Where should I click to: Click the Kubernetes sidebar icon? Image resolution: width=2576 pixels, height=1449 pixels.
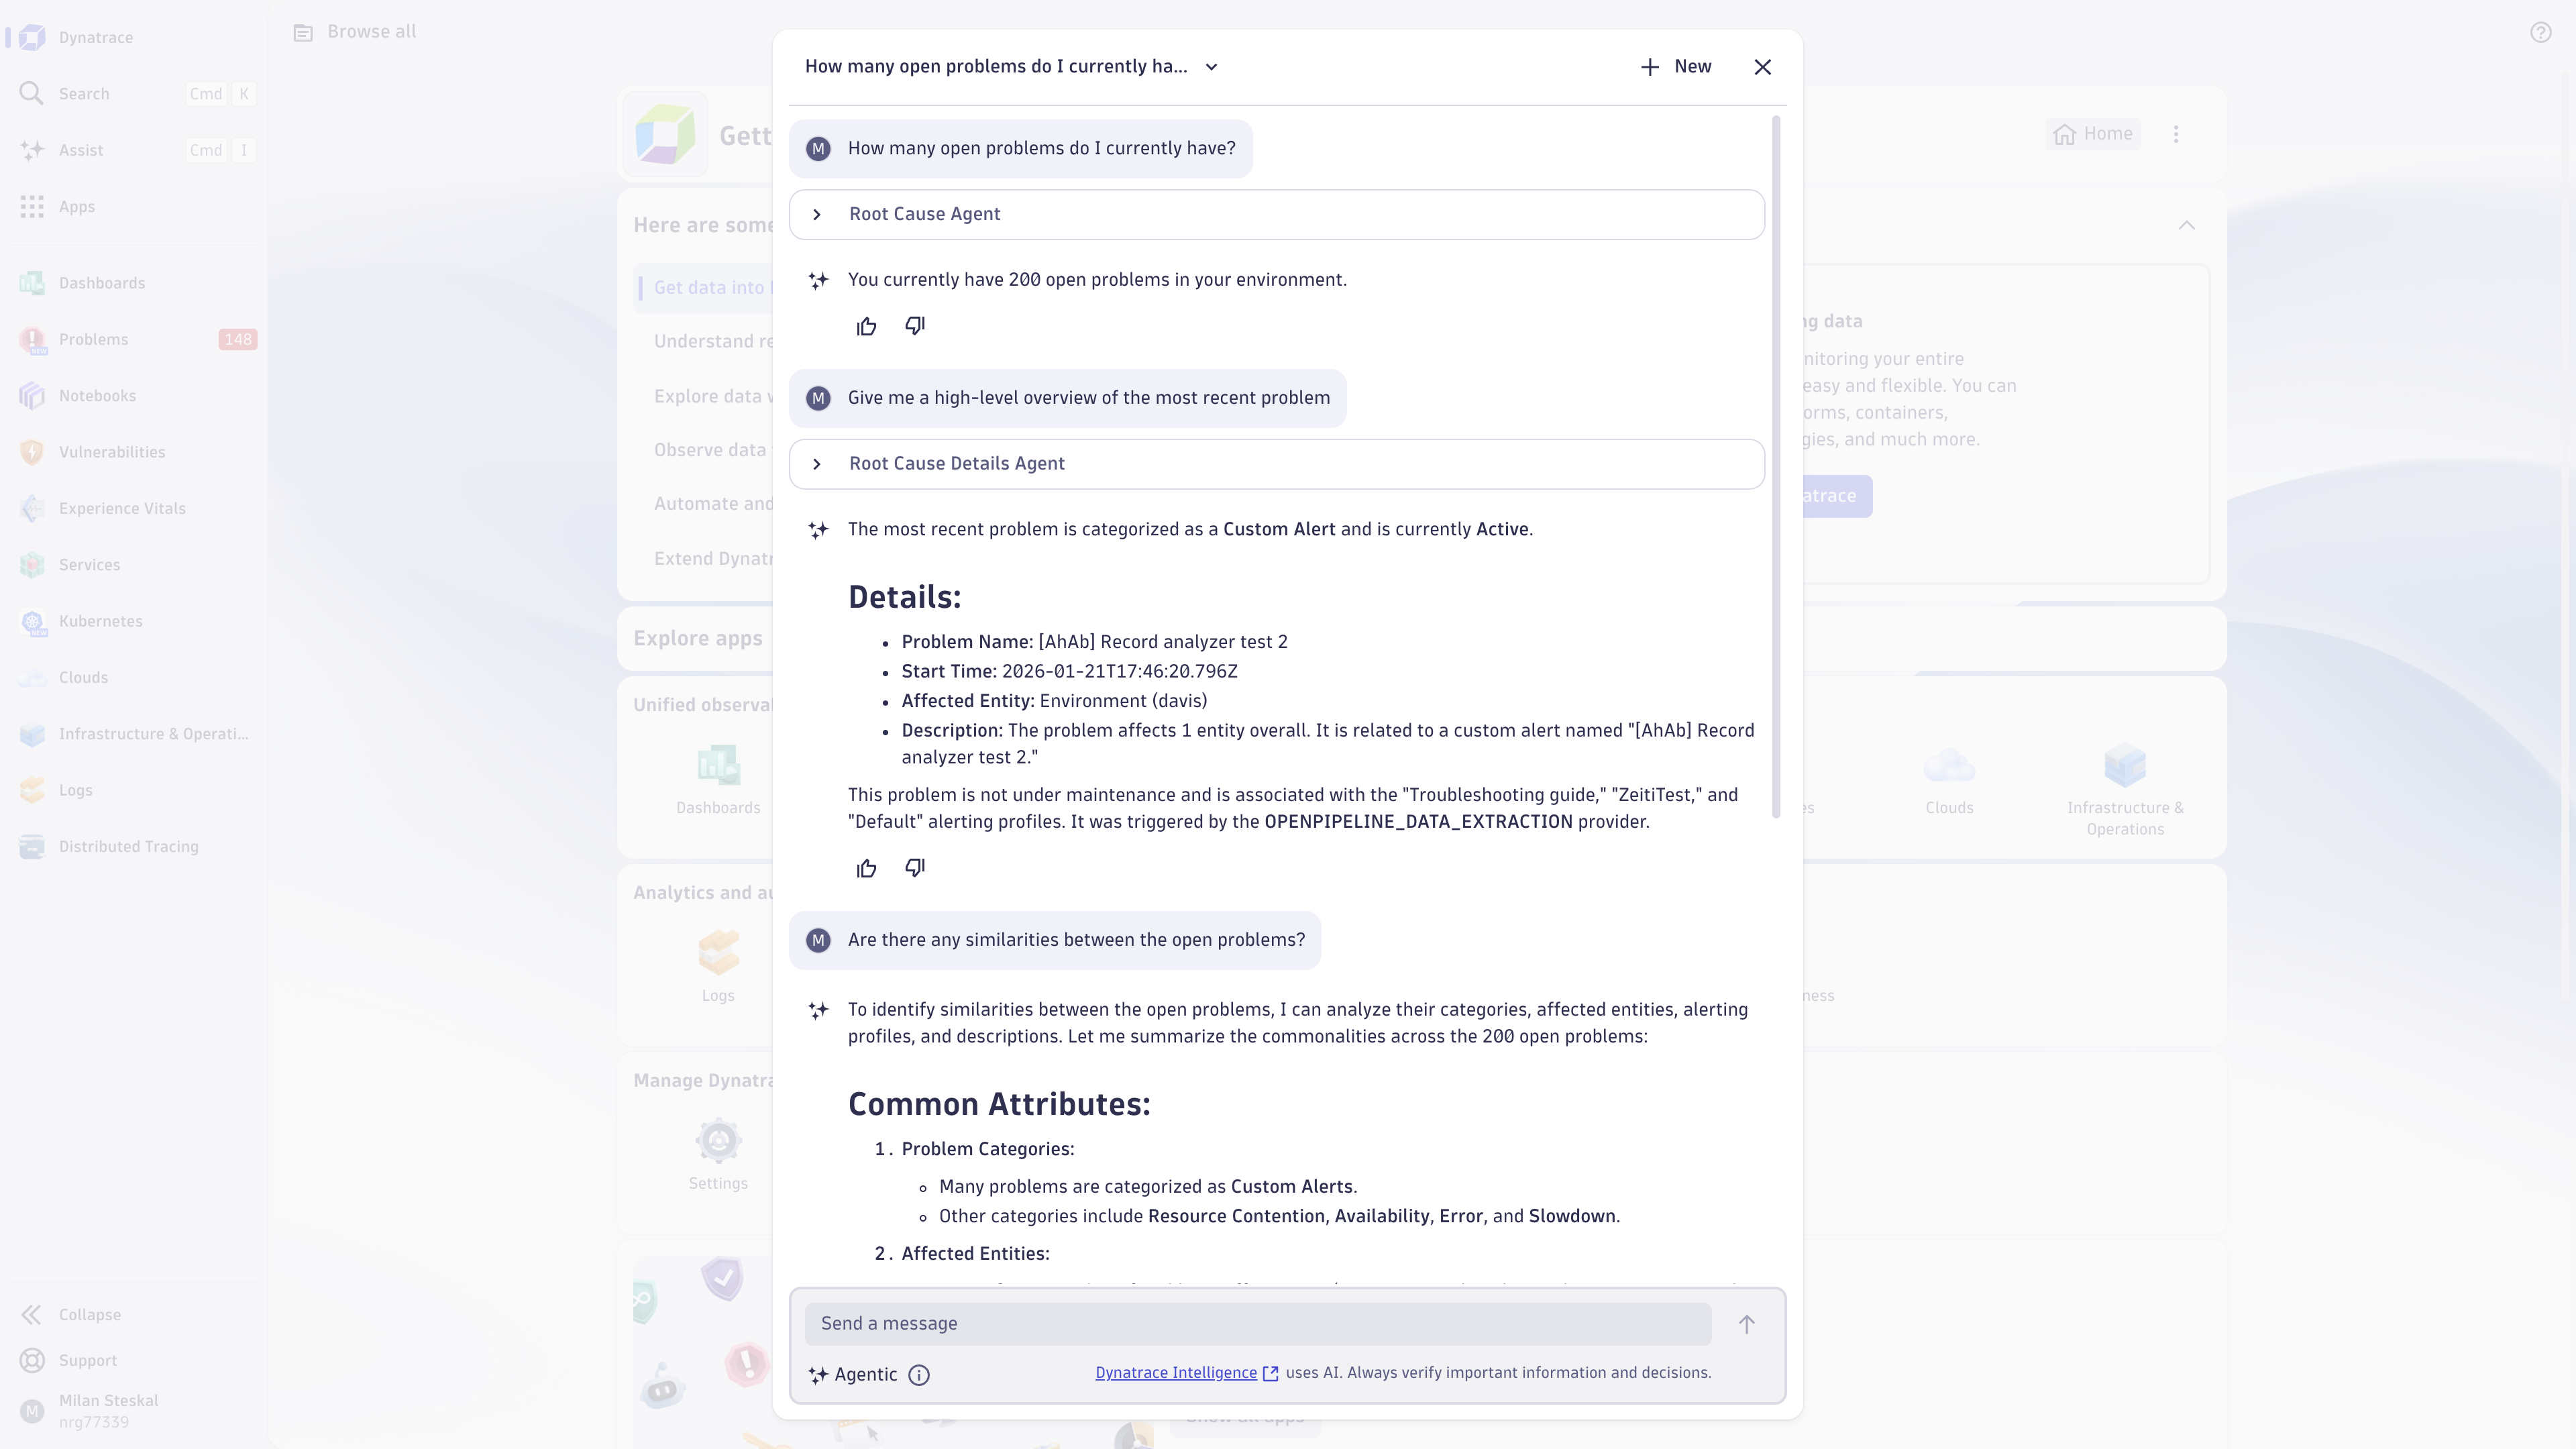pos(32,622)
